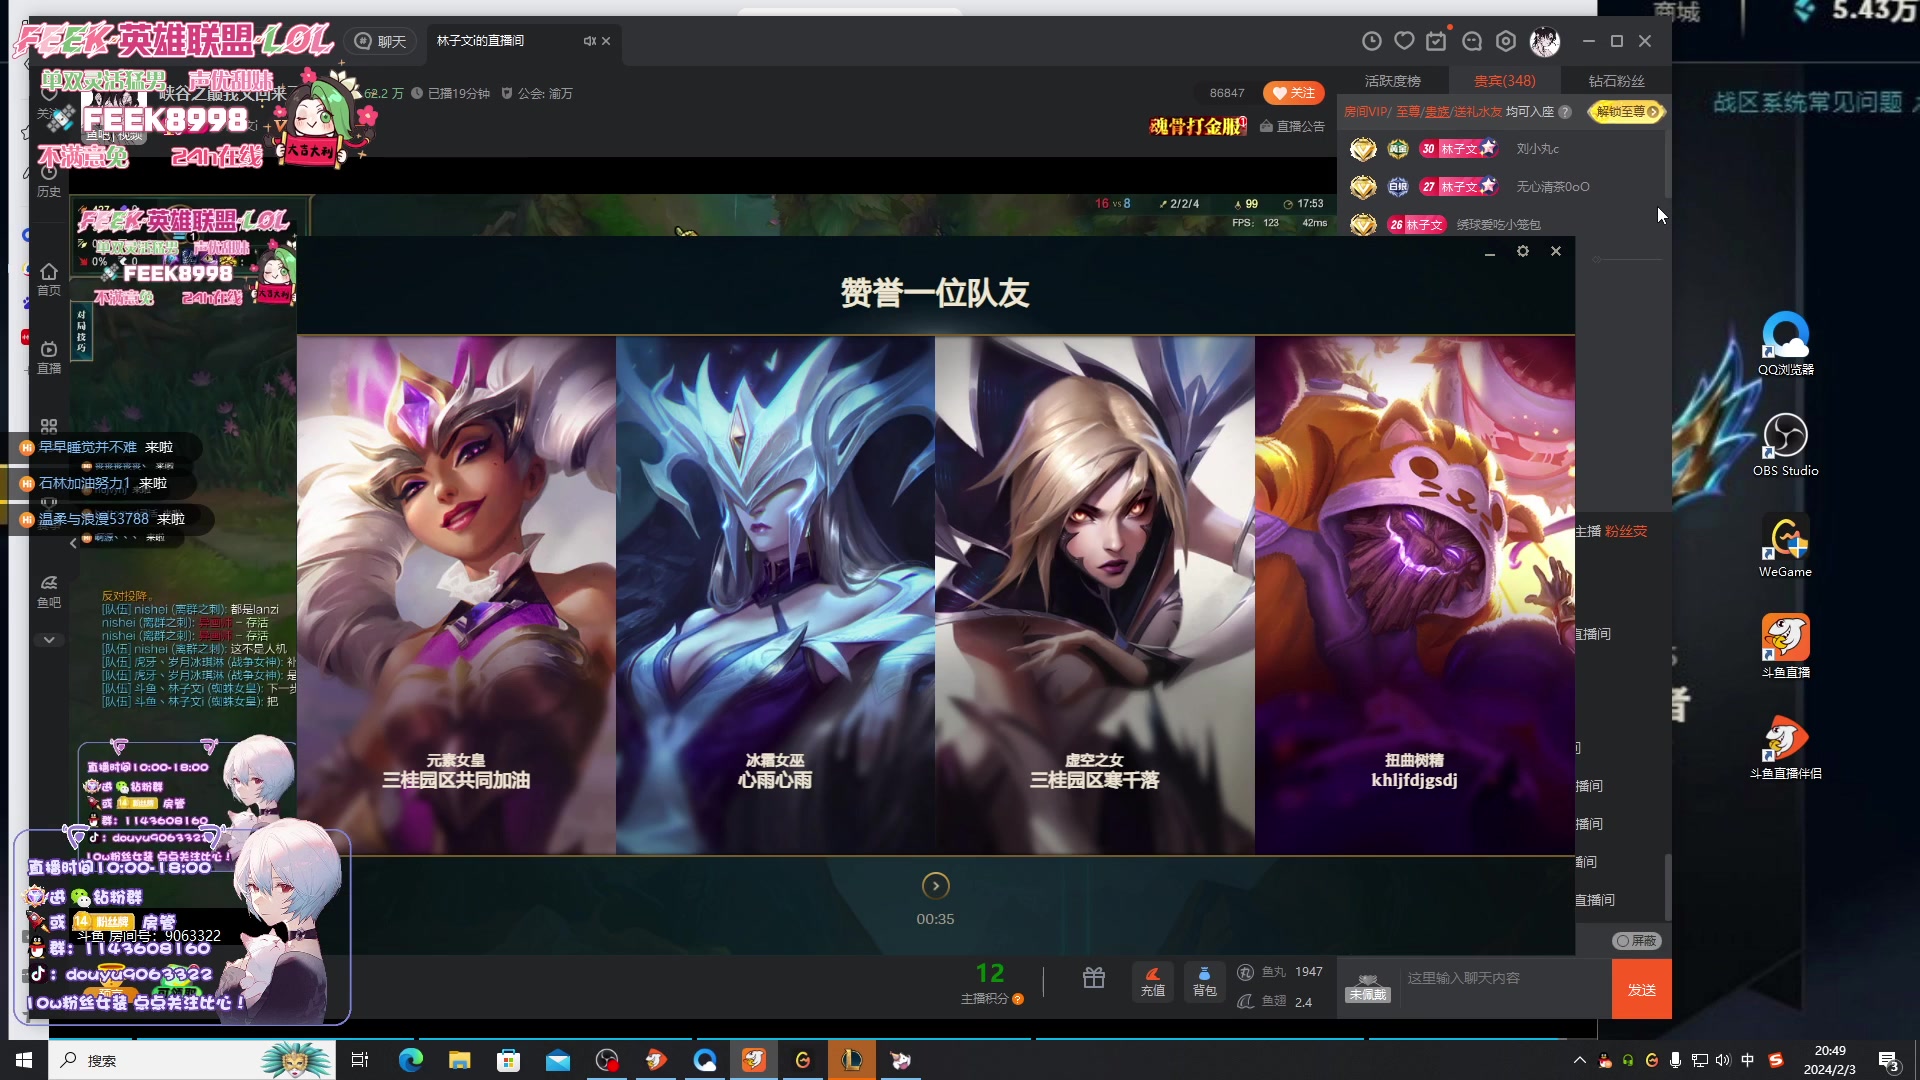Click 主播积分 question mark help icon
This screenshot has height=1080, width=1920.
tap(1018, 999)
